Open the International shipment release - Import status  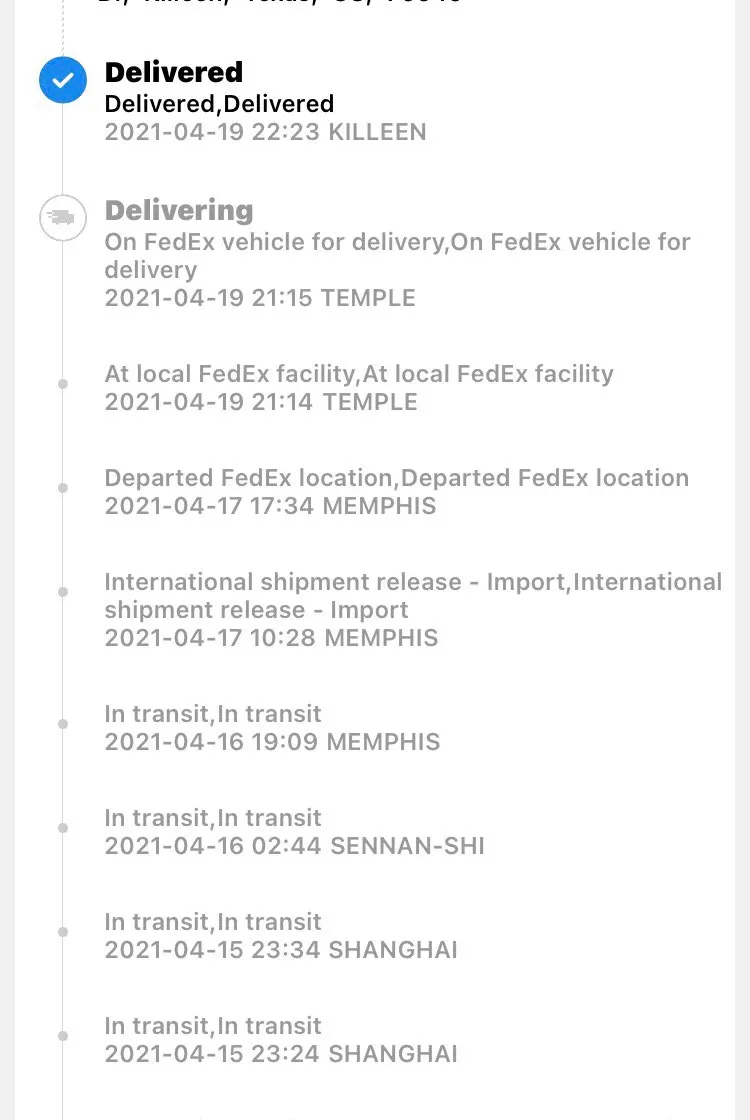pyautogui.click(x=412, y=595)
